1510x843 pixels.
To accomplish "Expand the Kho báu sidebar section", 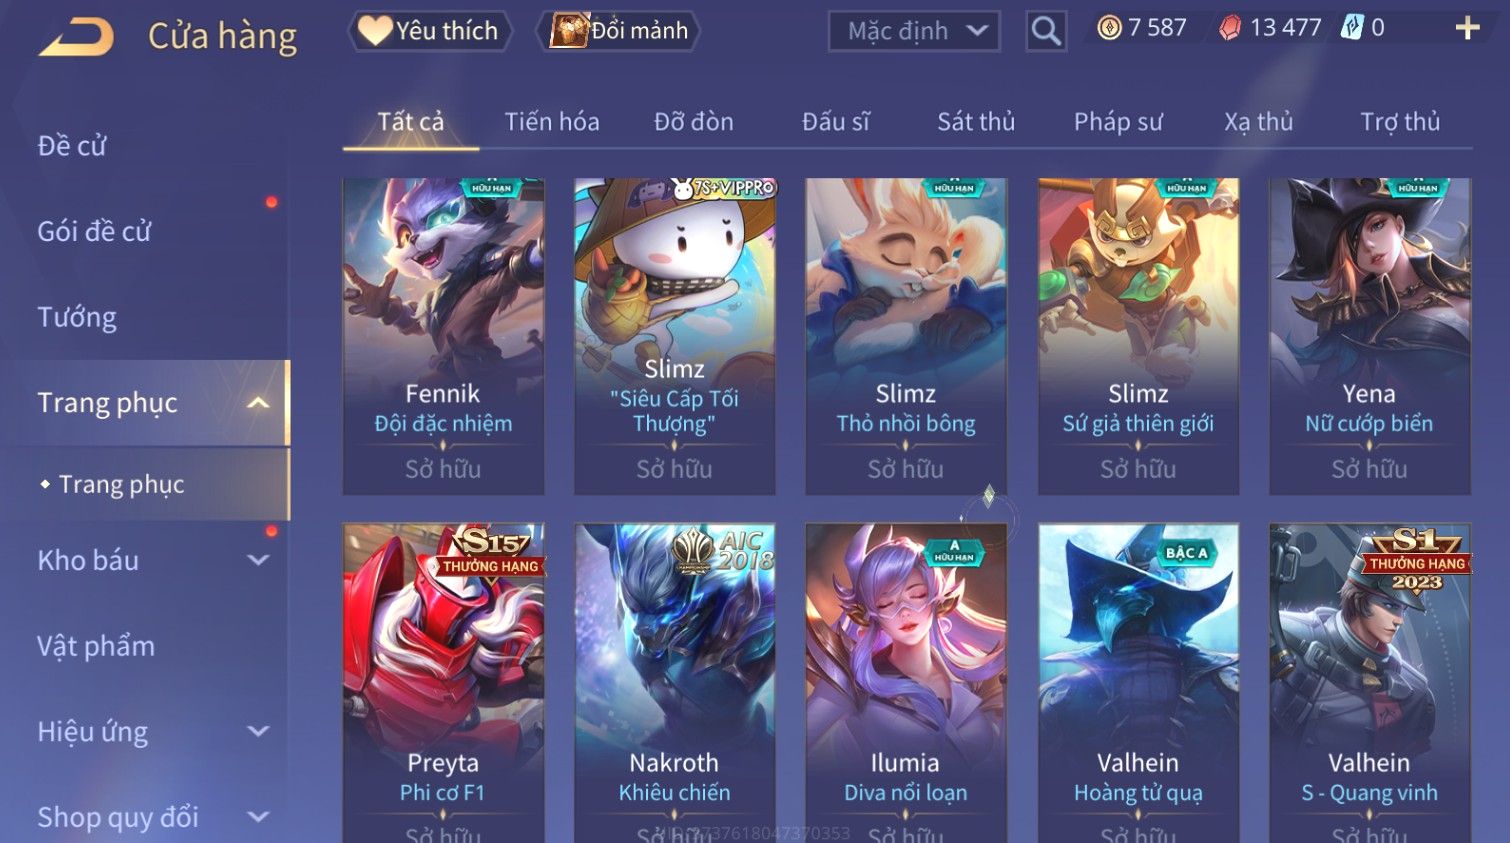I will [x=258, y=561].
